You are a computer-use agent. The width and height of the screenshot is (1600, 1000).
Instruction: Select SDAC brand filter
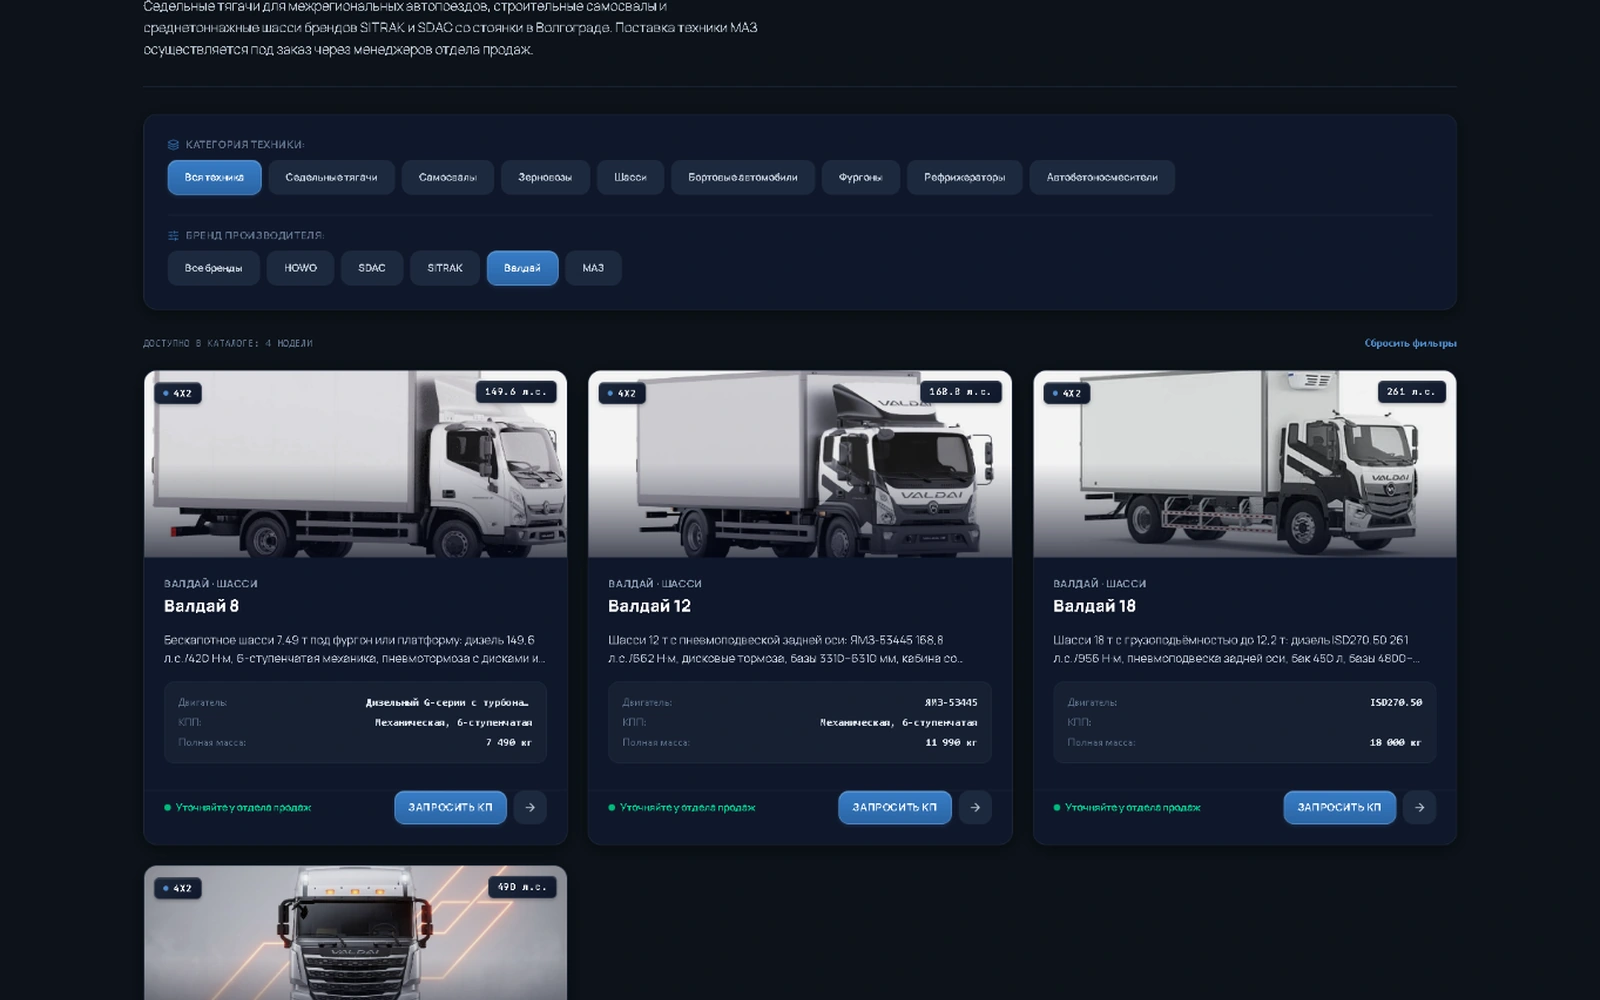click(x=372, y=268)
